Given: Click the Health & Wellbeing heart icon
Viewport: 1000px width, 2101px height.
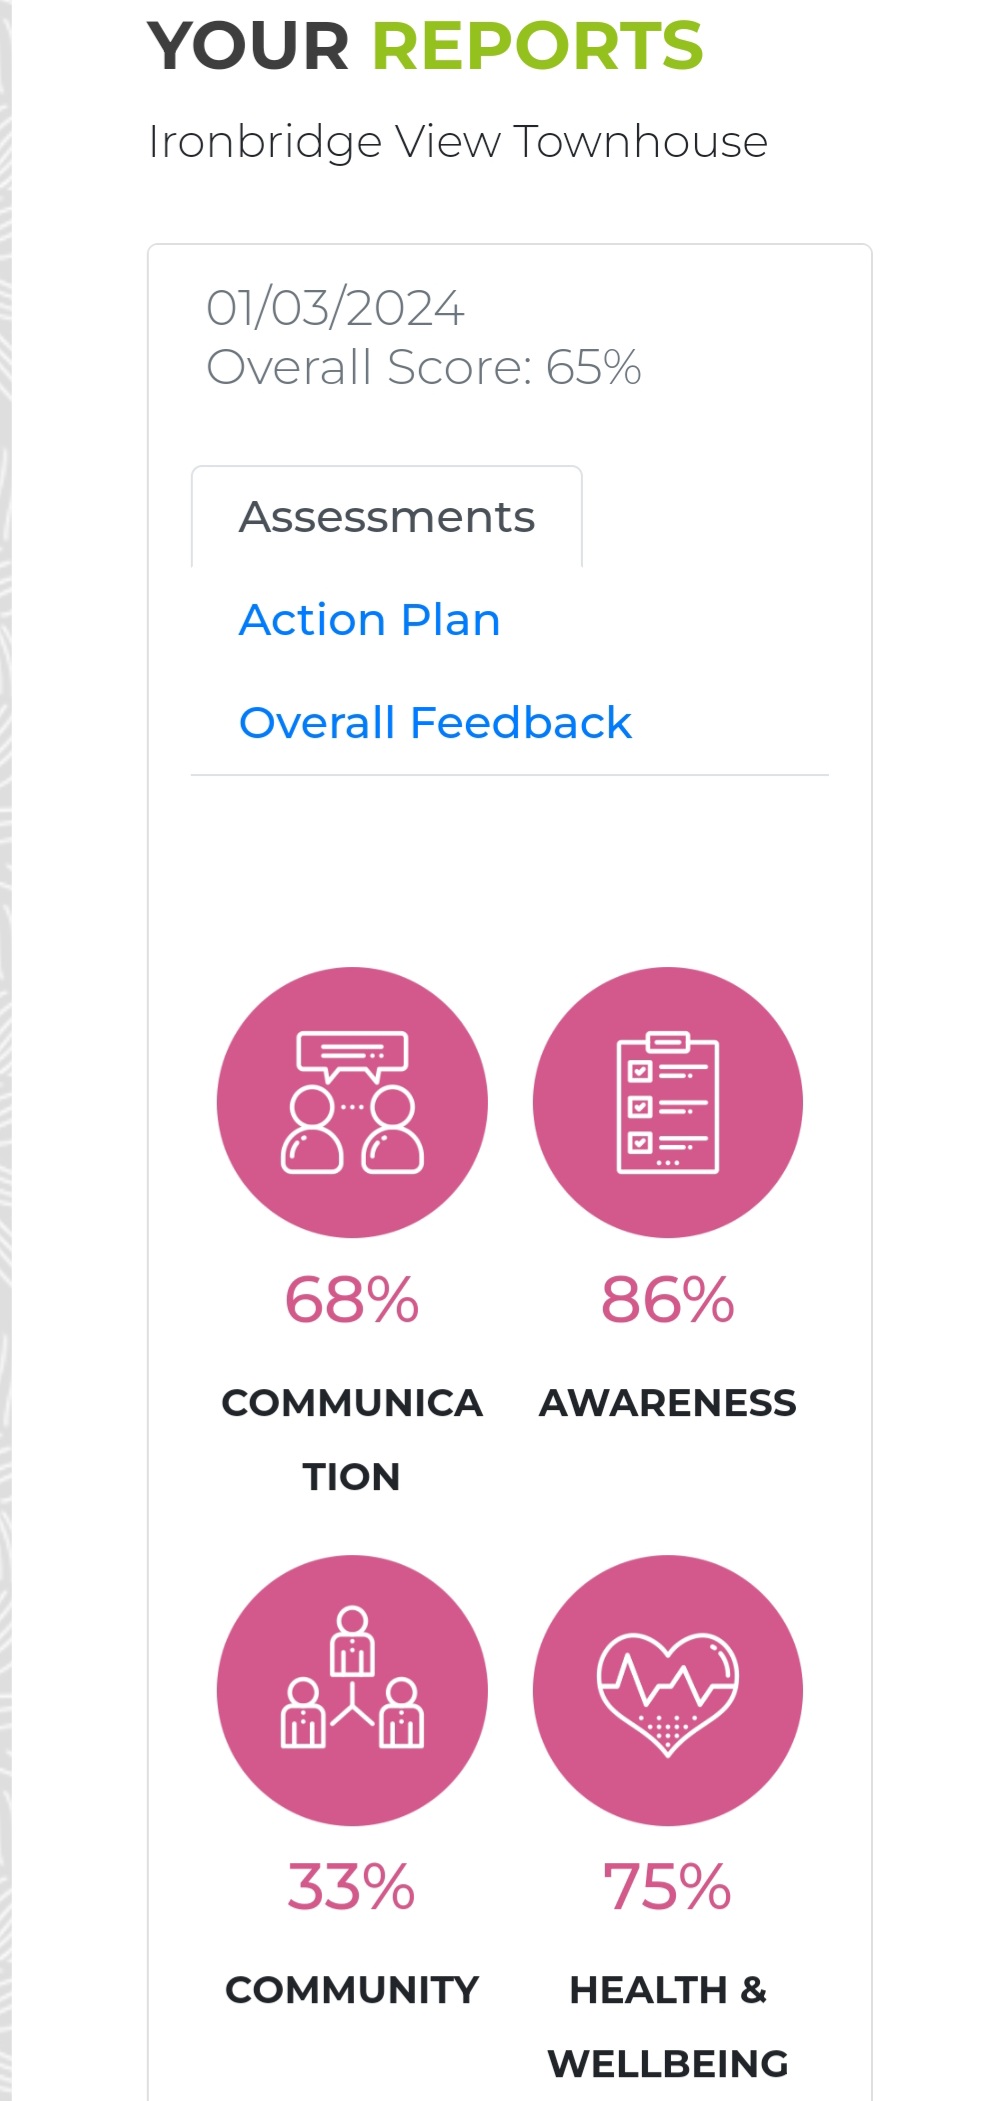Looking at the screenshot, I should click(668, 1690).
